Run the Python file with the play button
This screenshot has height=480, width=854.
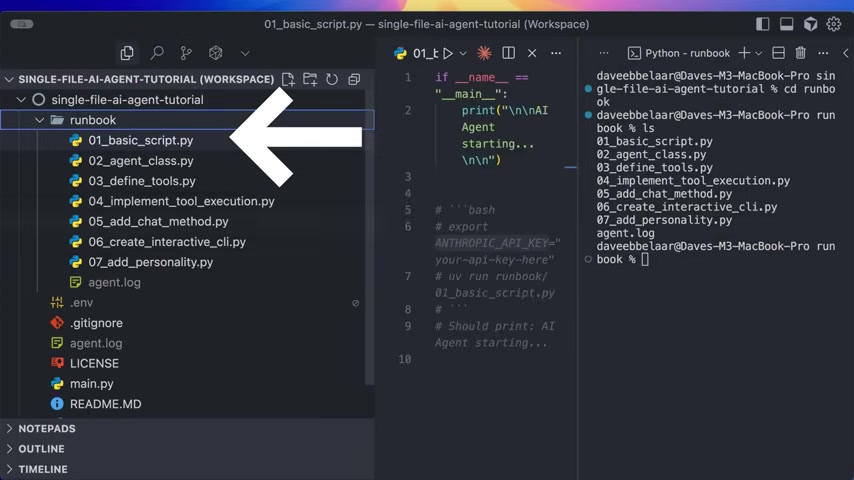448,53
